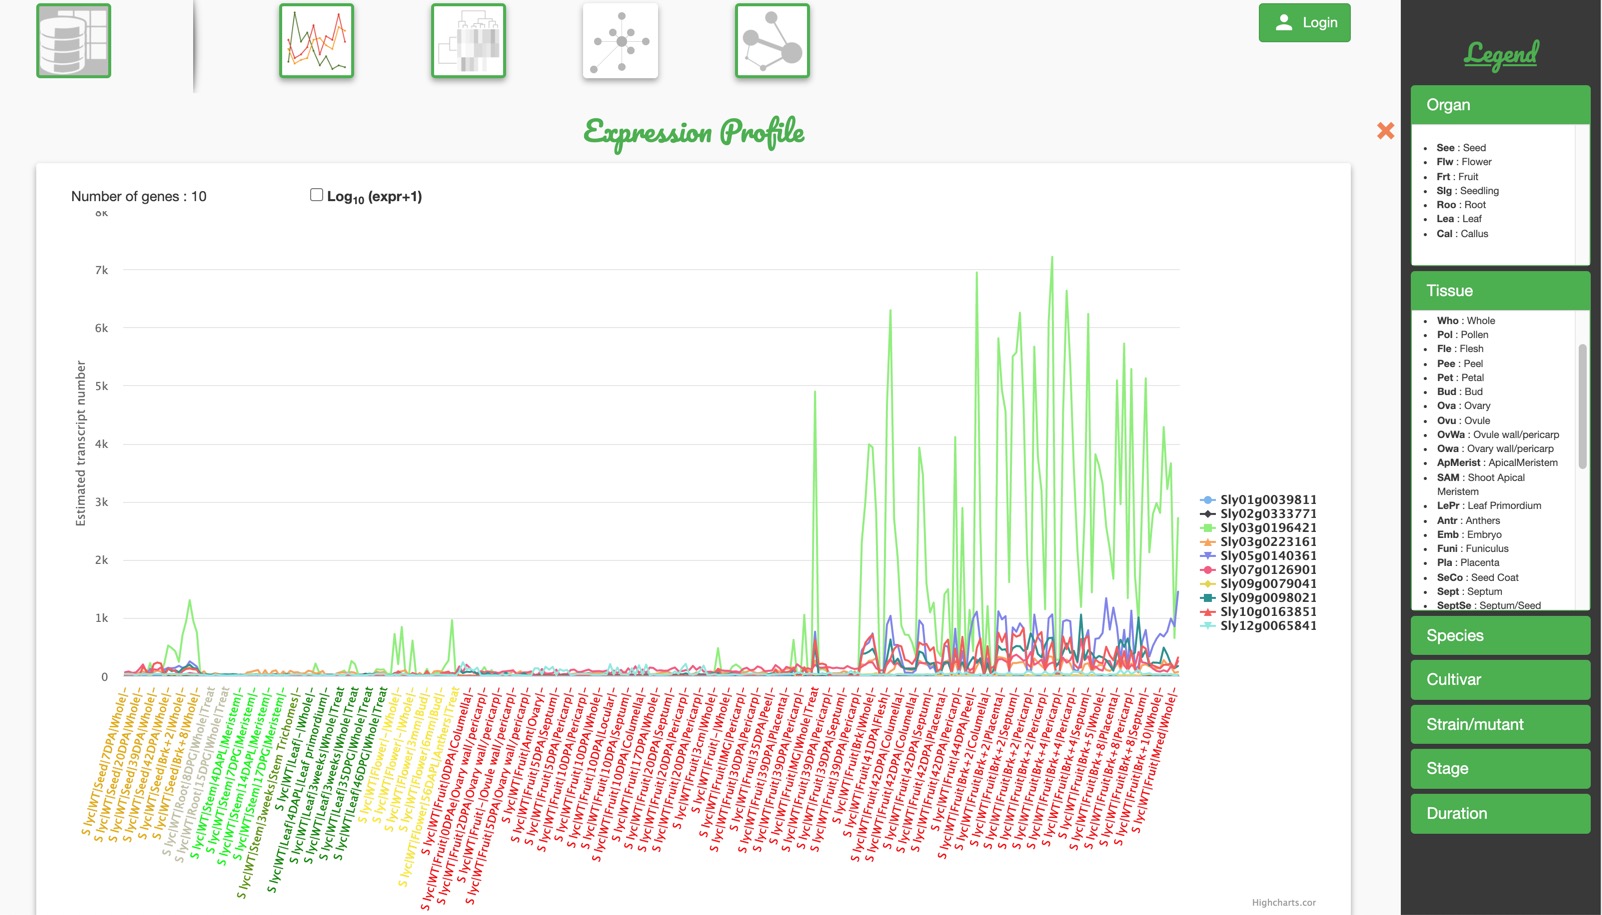The image size is (1602, 915).
Task: Expand the Cultivar legend section
Action: coord(1499,679)
